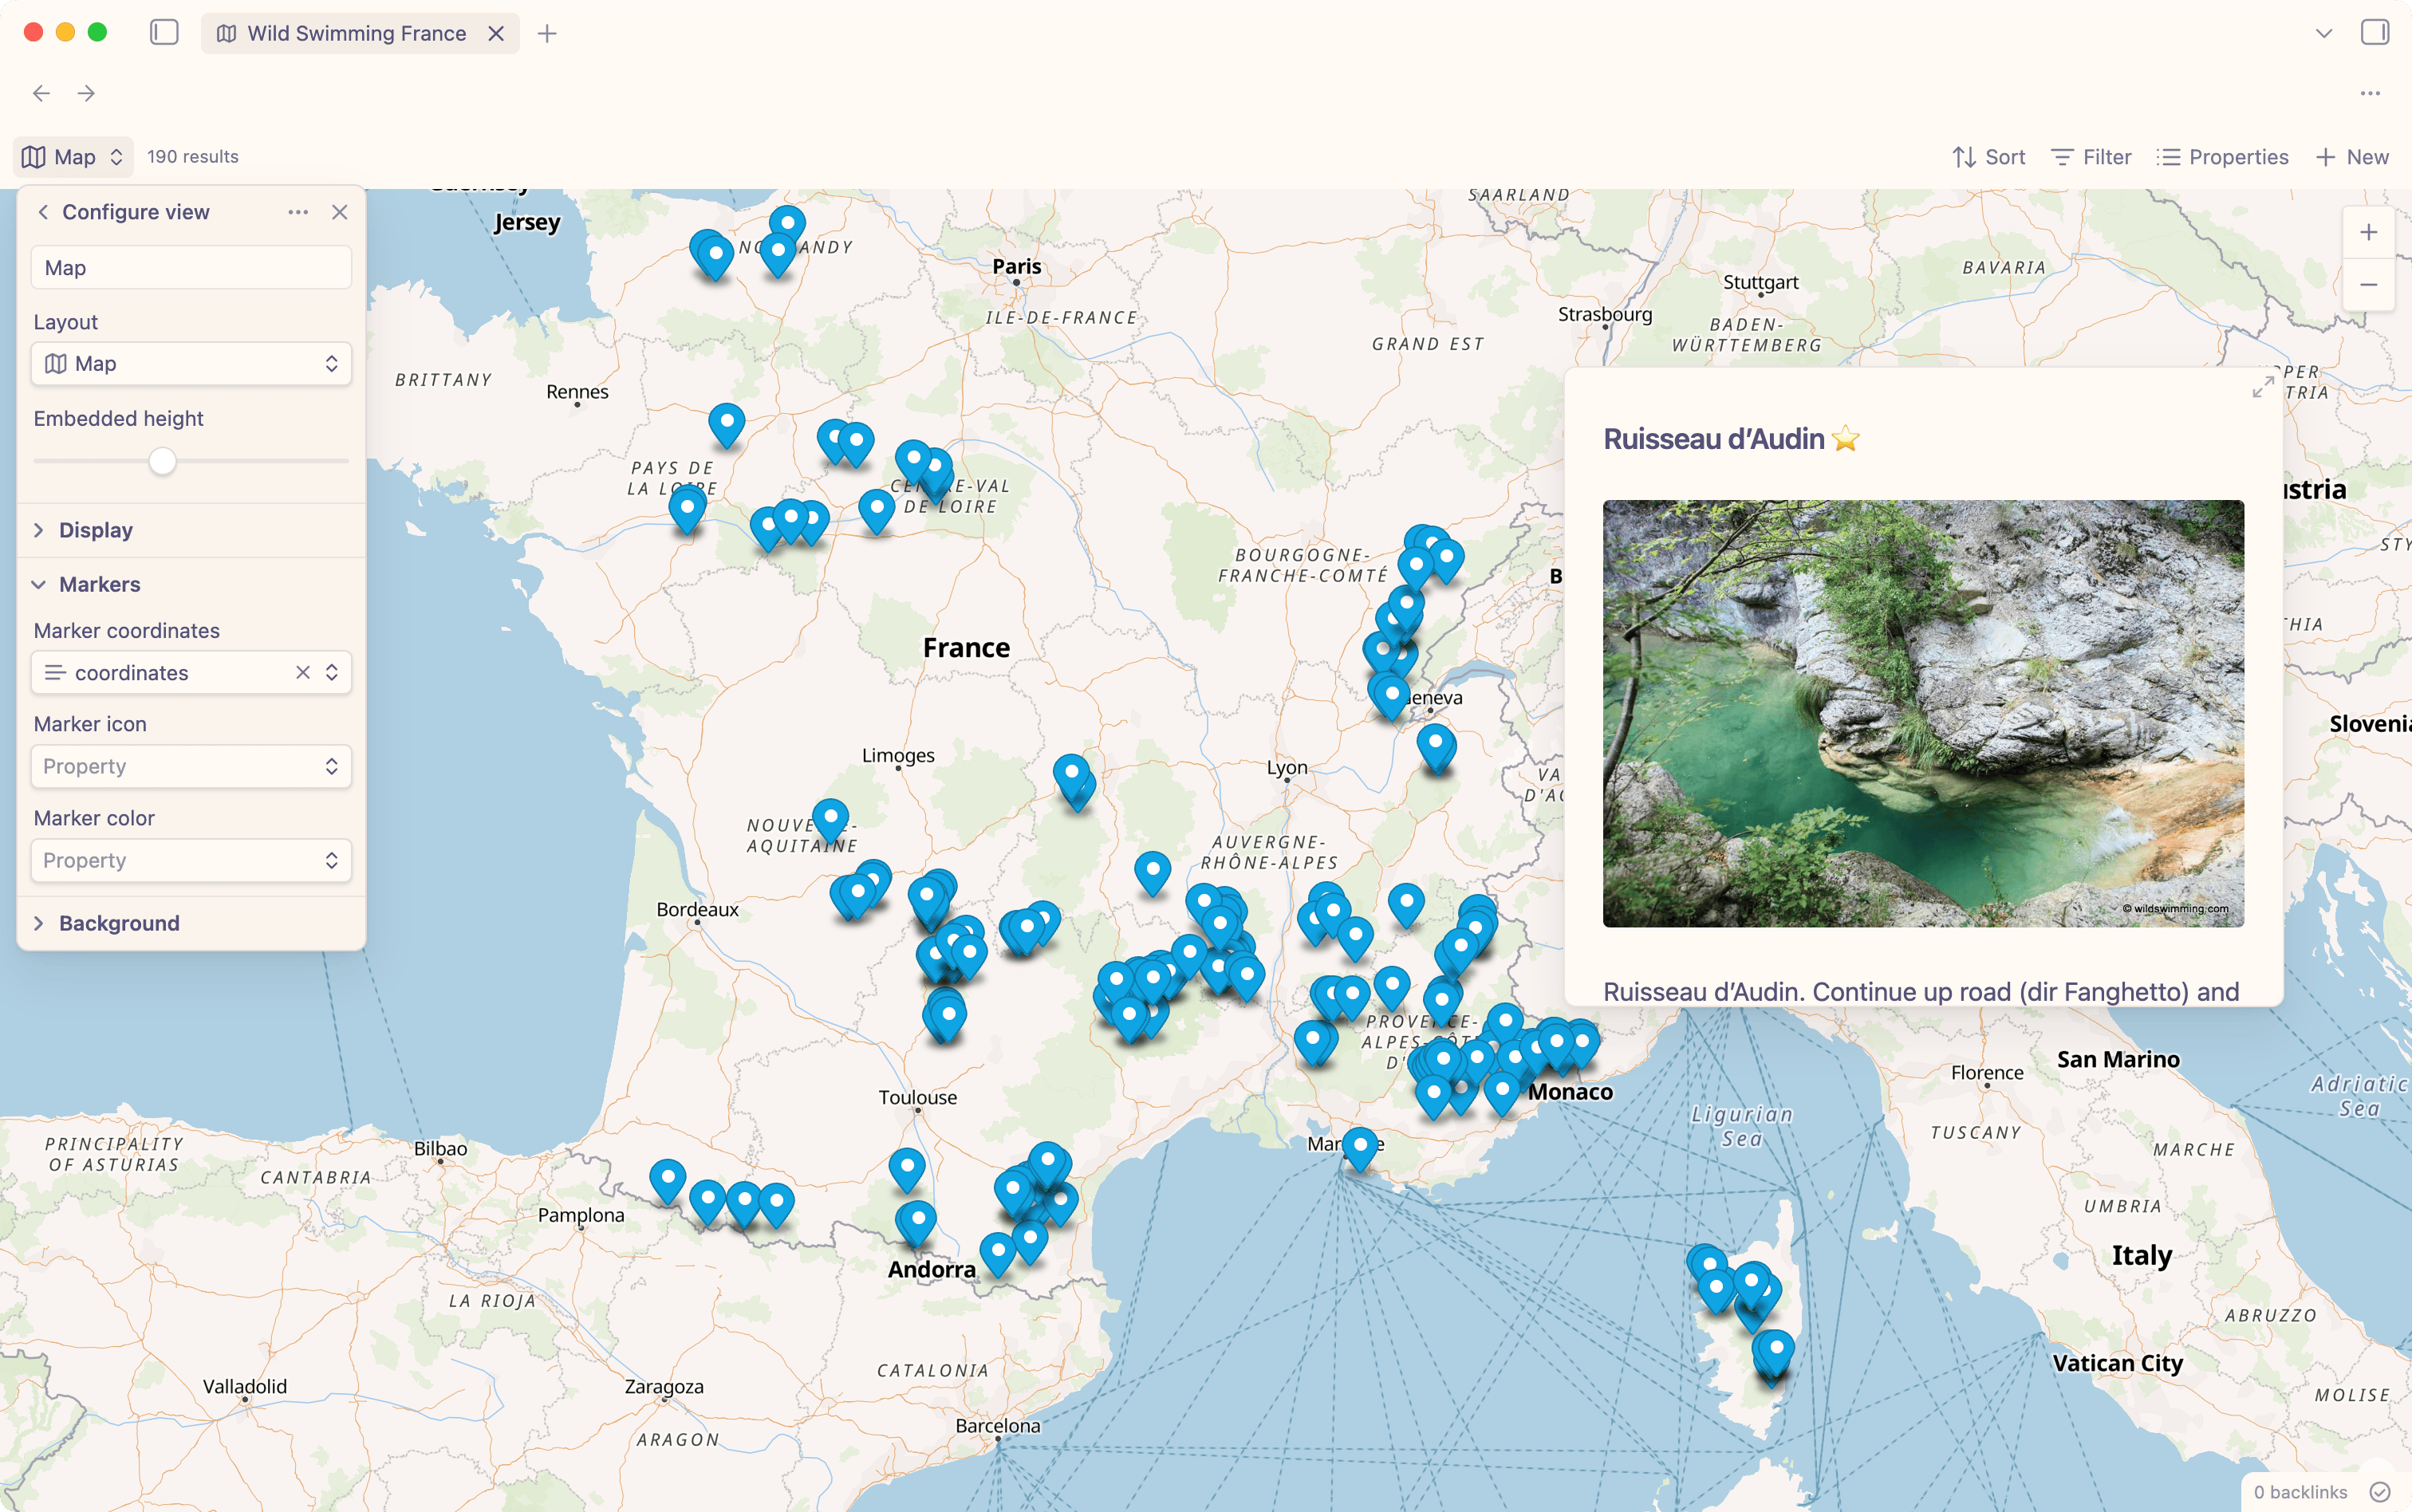The height and width of the screenshot is (1512, 2412).
Task: Open Configure view more options menu
Action: tap(298, 212)
